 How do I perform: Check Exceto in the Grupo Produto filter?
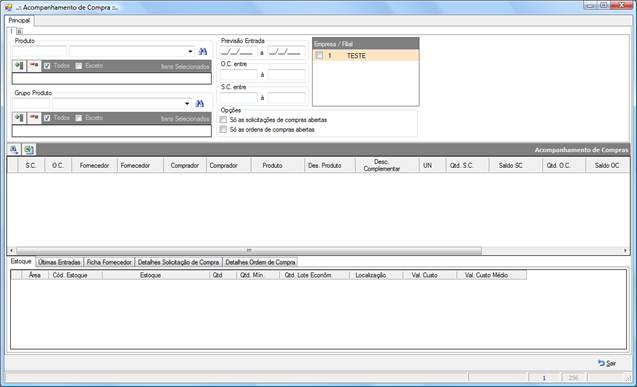pos(79,118)
